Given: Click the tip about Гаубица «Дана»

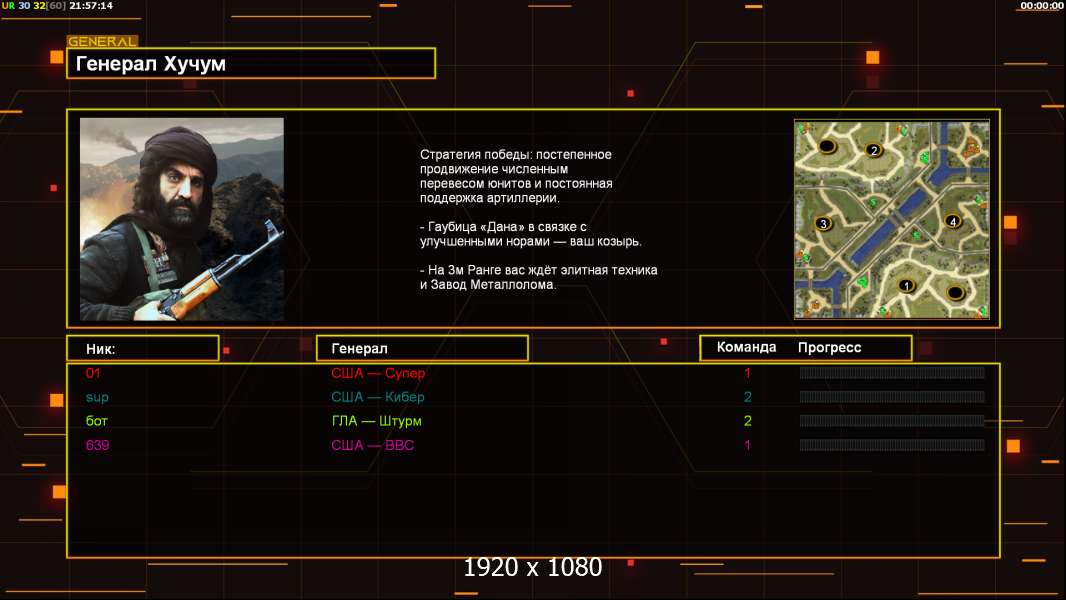Looking at the screenshot, I should coord(530,234).
